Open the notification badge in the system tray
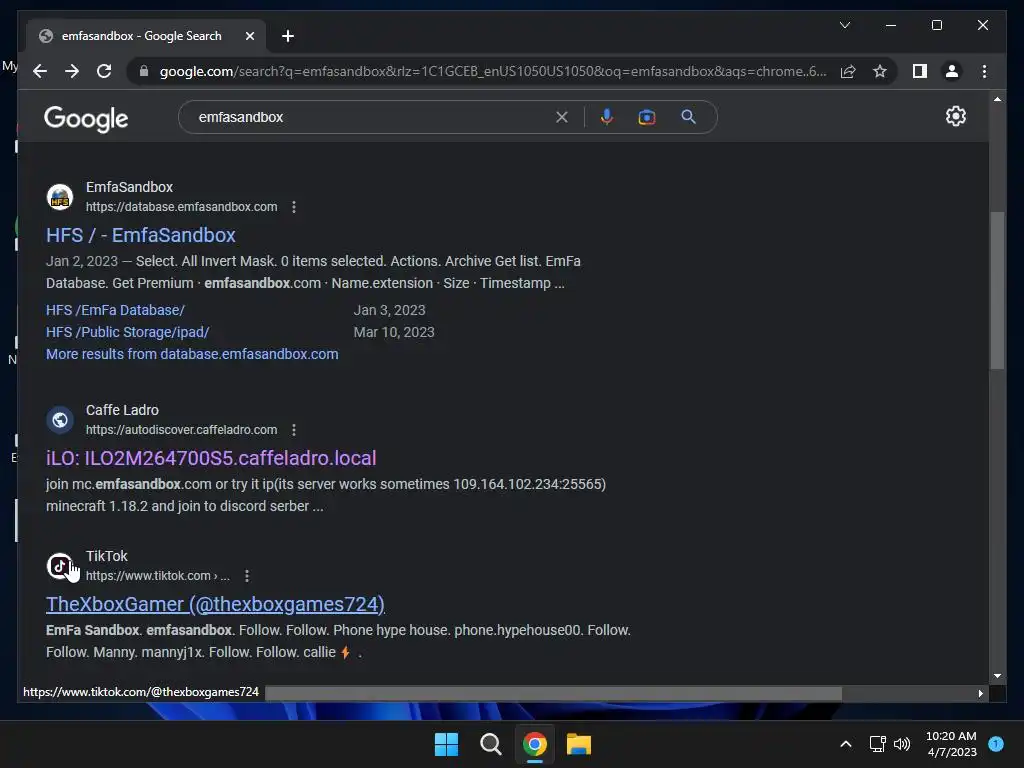Viewport: 1024px width, 768px height. tap(995, 744)
